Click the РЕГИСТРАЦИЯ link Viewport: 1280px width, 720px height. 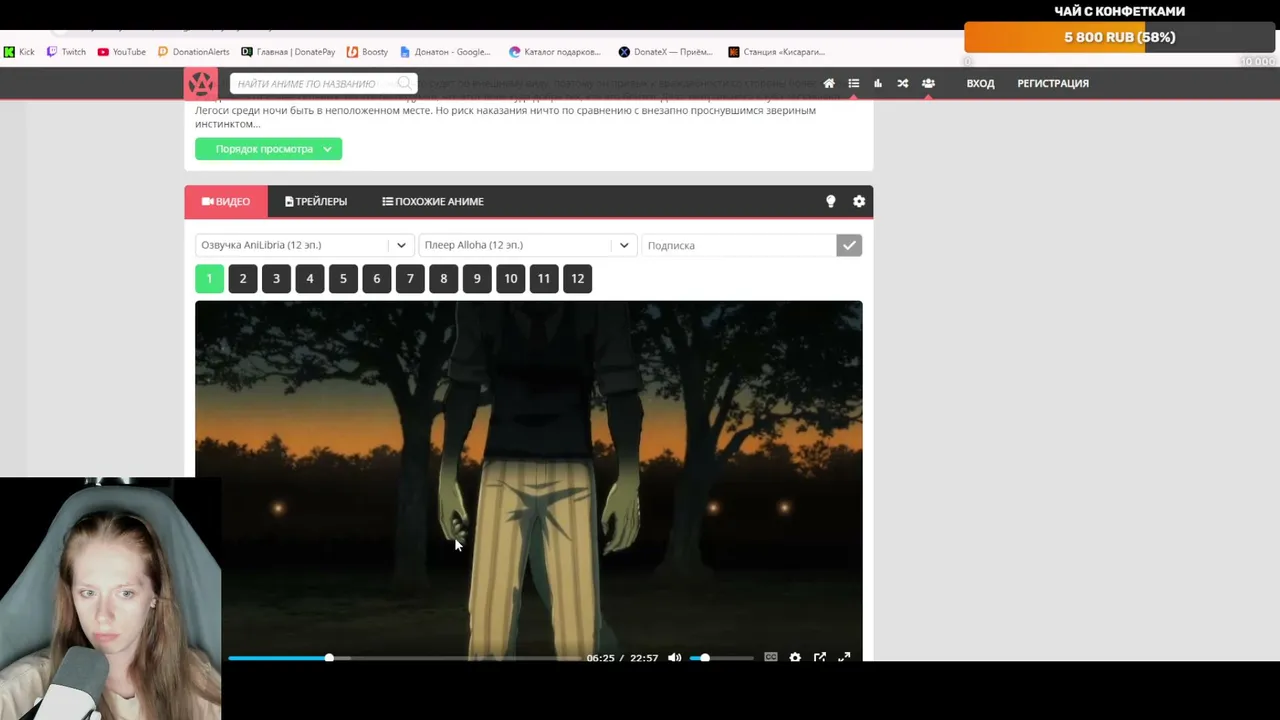click(1053, 83)
